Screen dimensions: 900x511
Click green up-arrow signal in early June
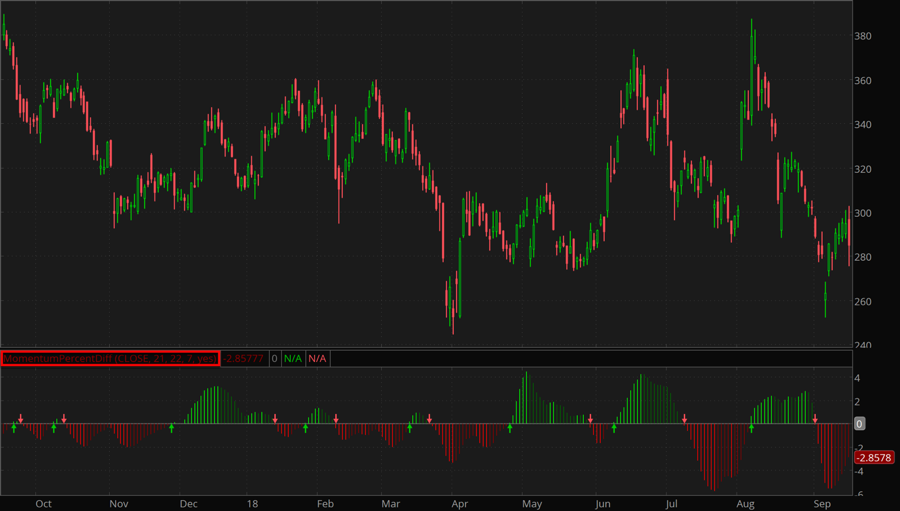pyautogui.click(x=614, y=428)
